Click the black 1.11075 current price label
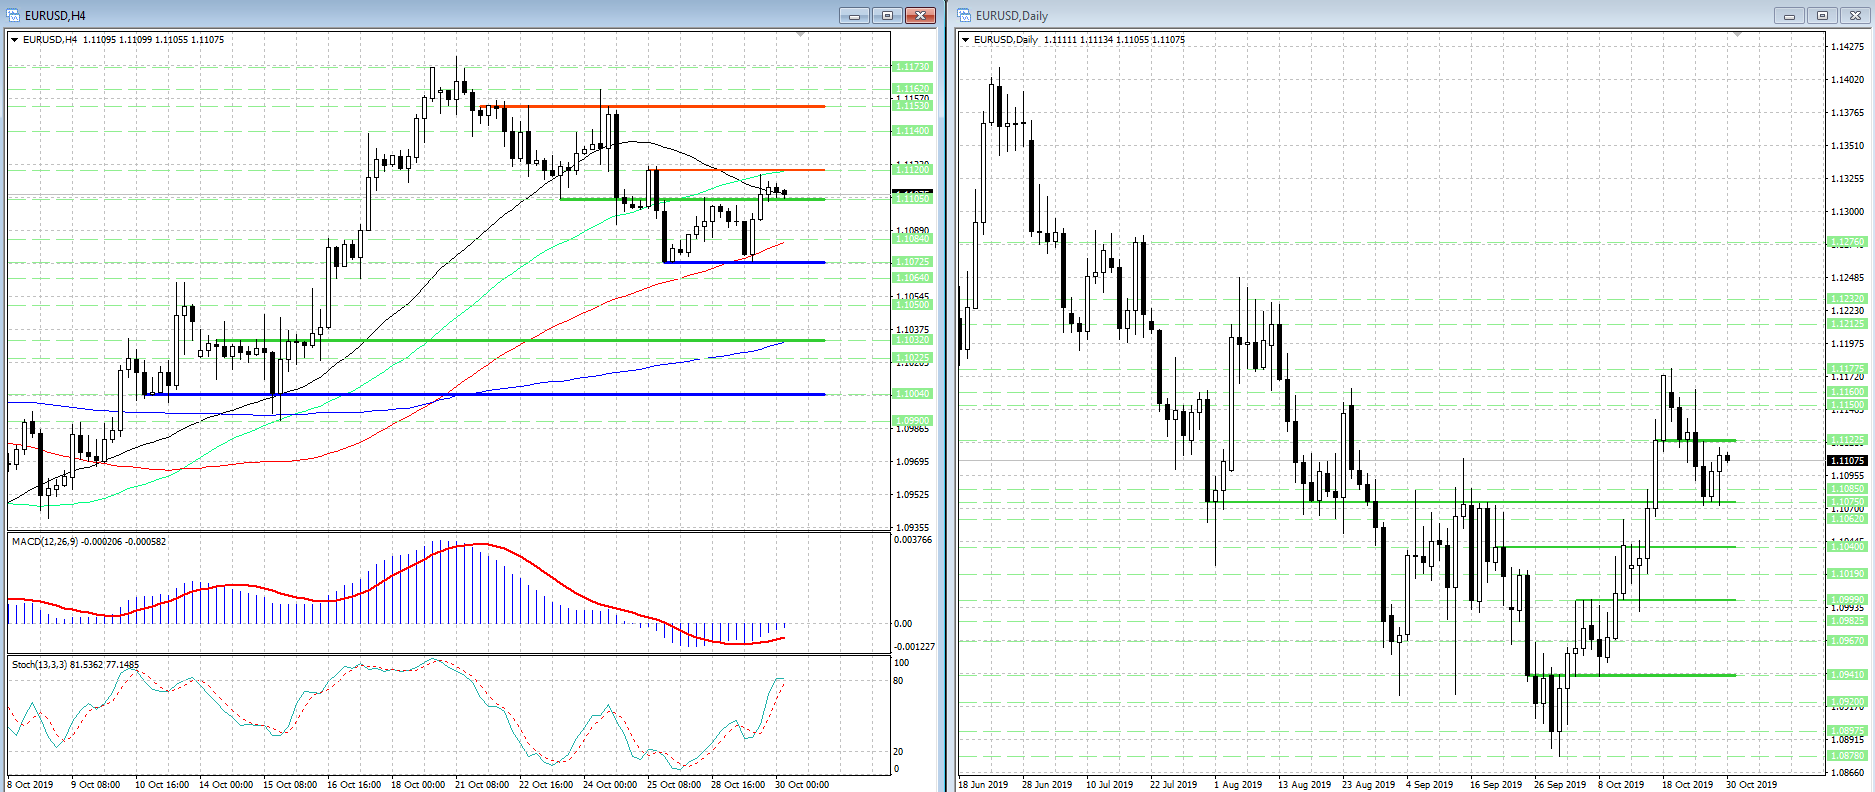Screen dimensions: 1875x792 click(x=1846, y=460)
